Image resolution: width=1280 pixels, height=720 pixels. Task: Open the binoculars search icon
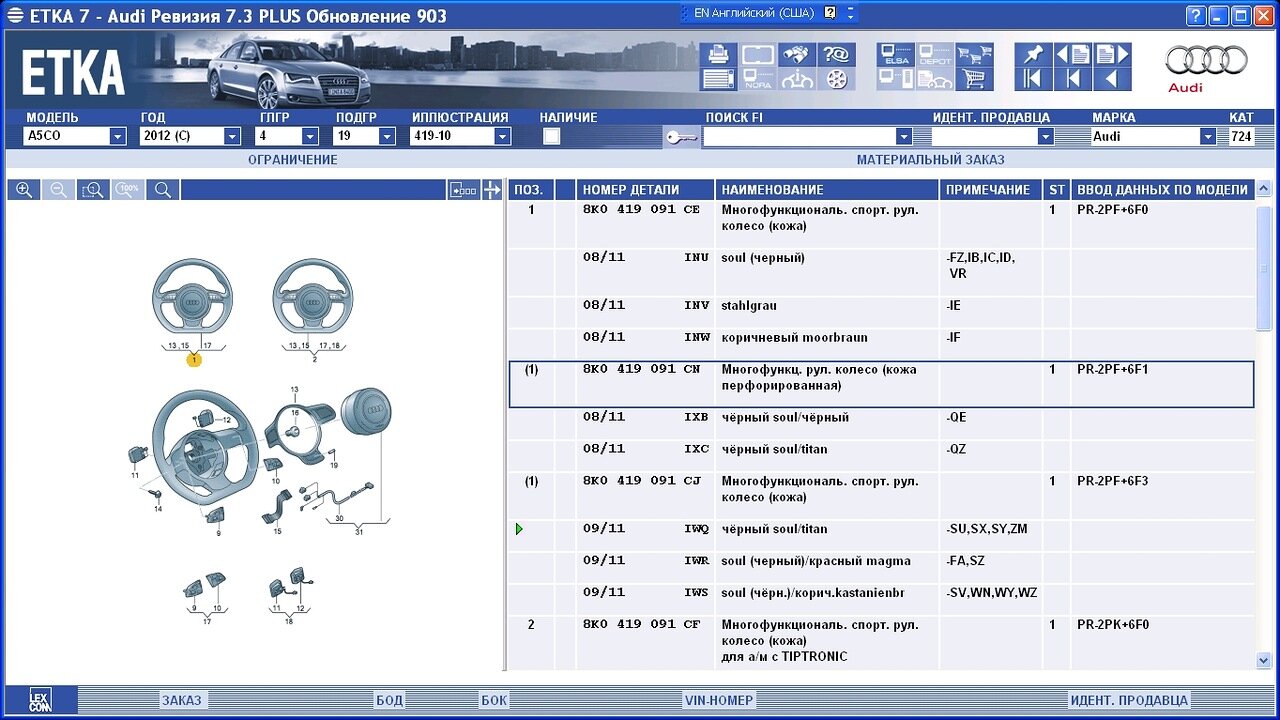797,54
